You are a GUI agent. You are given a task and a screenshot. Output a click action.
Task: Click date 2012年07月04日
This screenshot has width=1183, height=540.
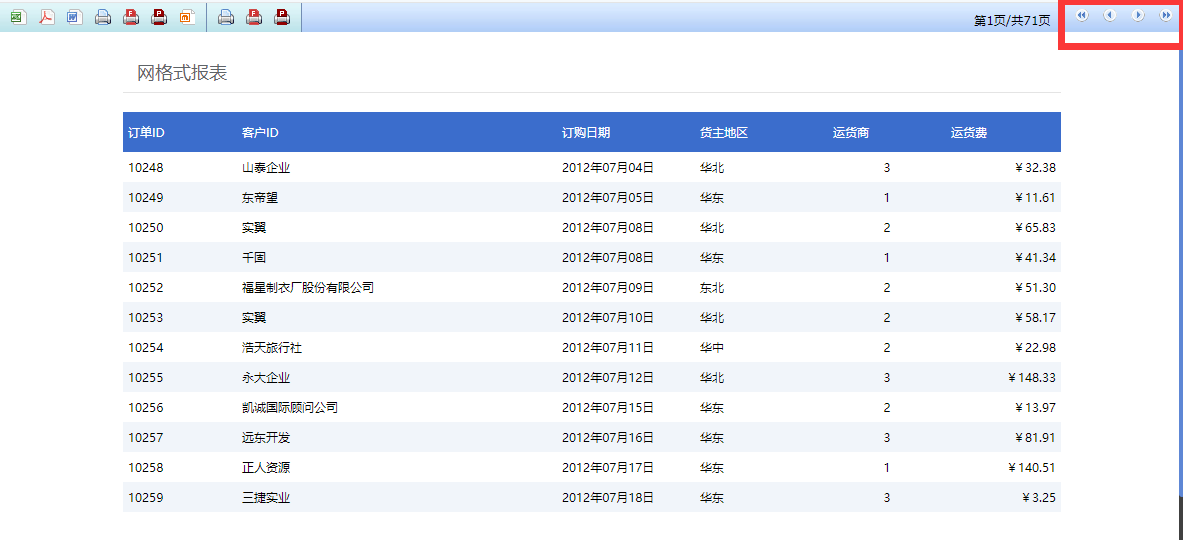(607, 167)
